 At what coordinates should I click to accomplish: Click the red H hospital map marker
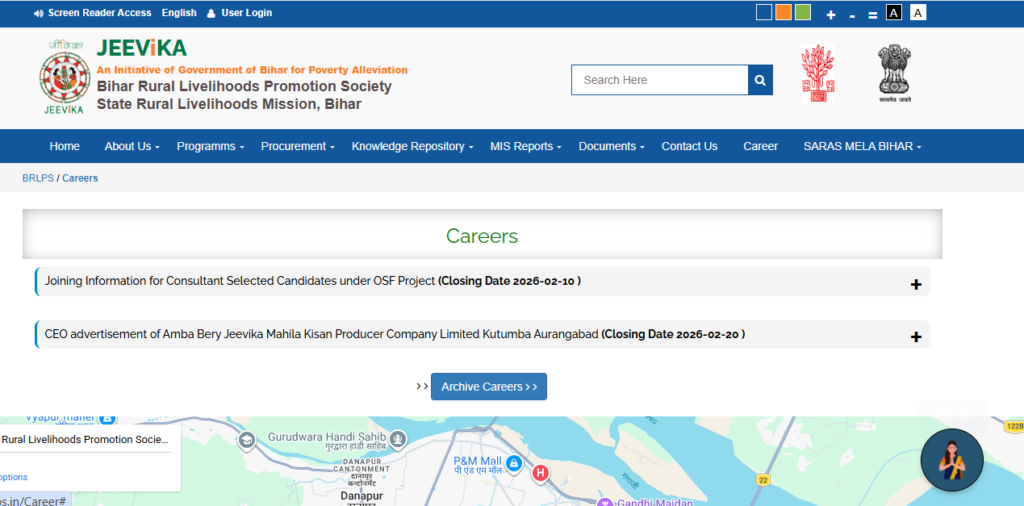(x=540, y=472)
